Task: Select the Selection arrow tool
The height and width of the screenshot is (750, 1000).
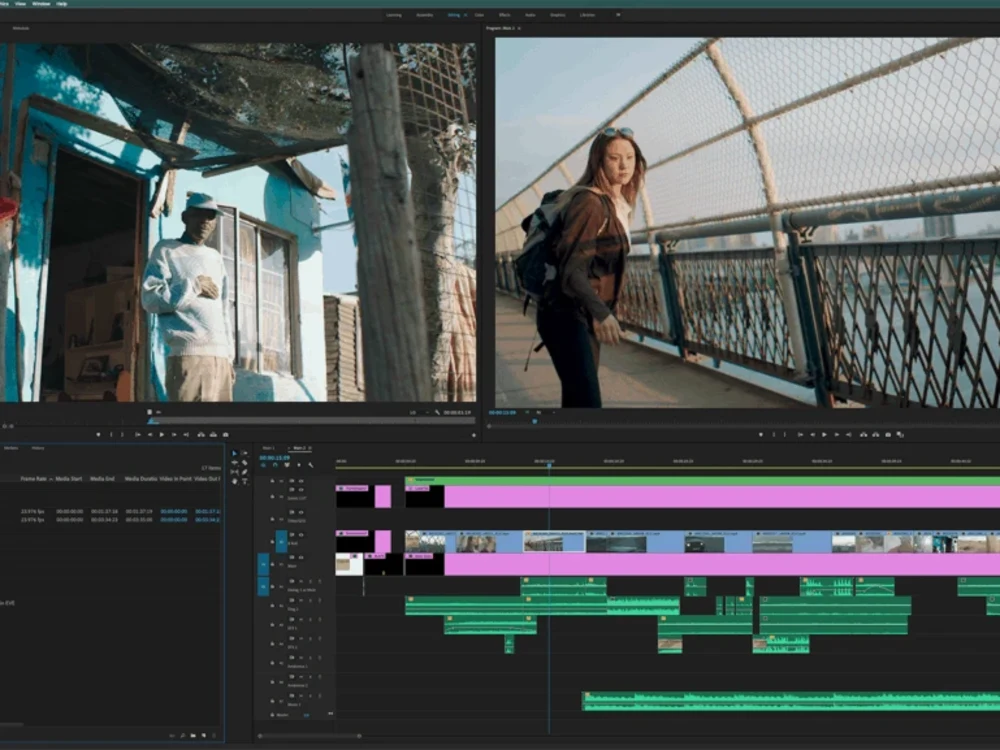Action: coord(234,453)
